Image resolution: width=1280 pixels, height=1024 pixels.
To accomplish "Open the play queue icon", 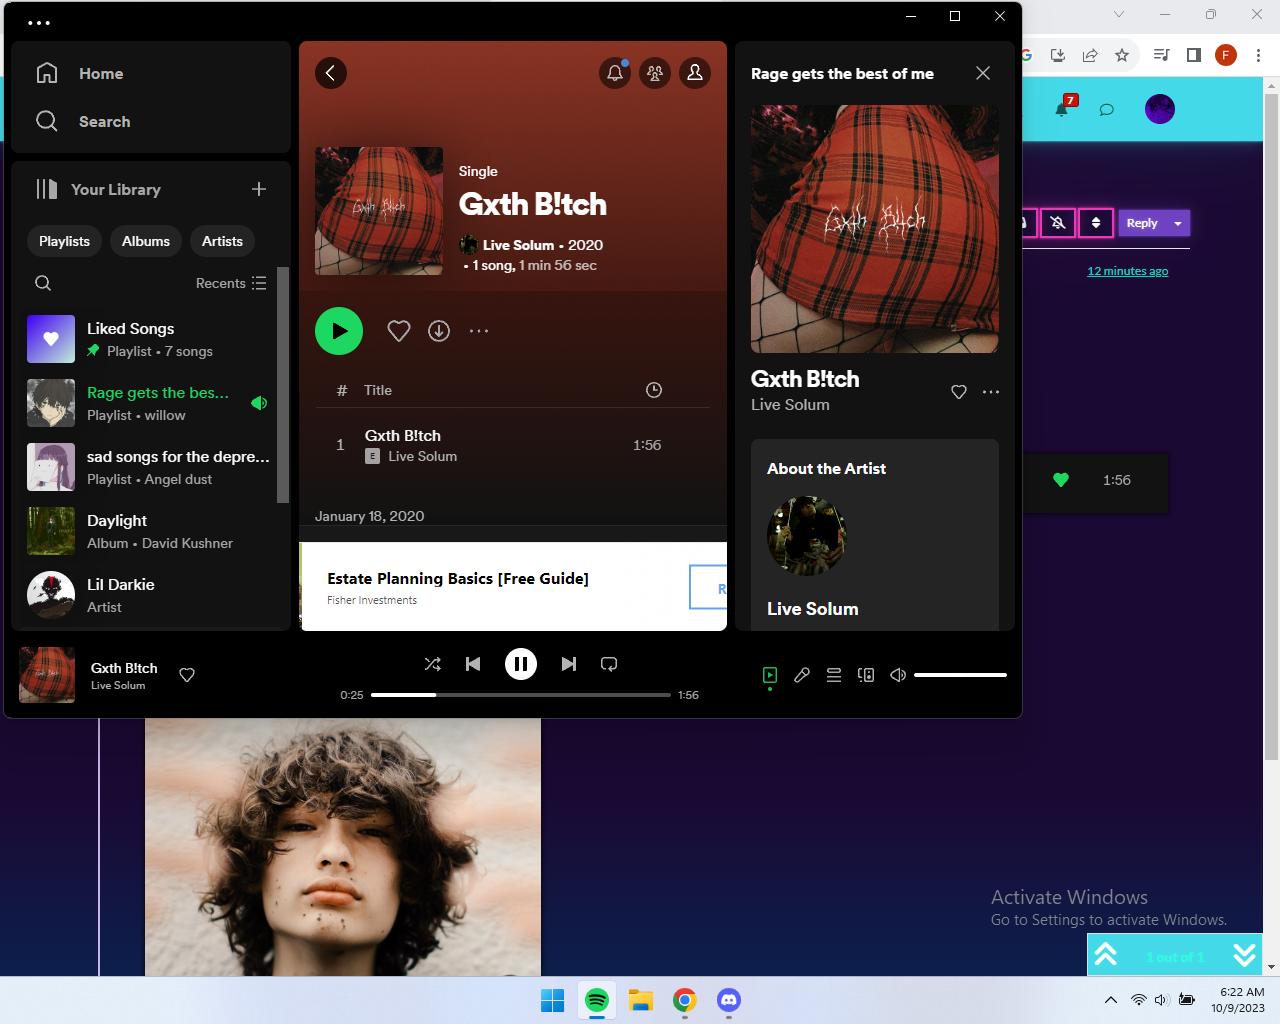I will 834,675.
